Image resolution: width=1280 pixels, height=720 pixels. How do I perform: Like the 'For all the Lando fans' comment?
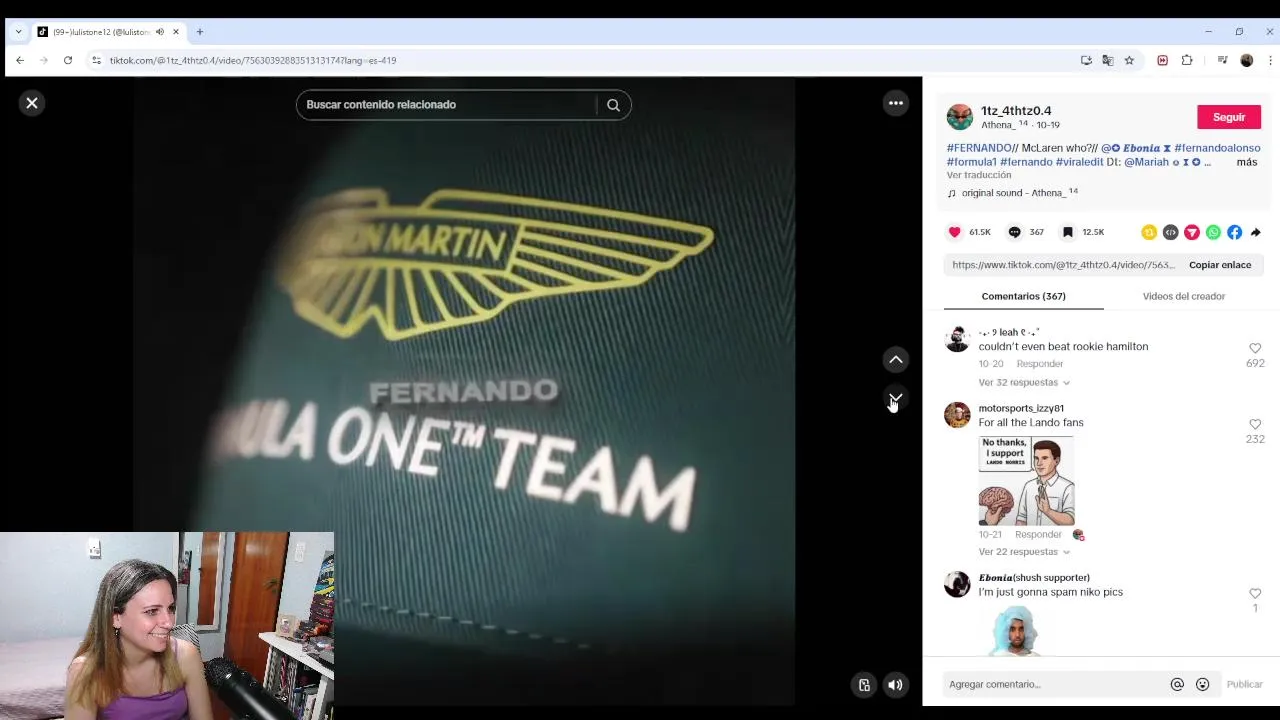tap(1255, 424)
